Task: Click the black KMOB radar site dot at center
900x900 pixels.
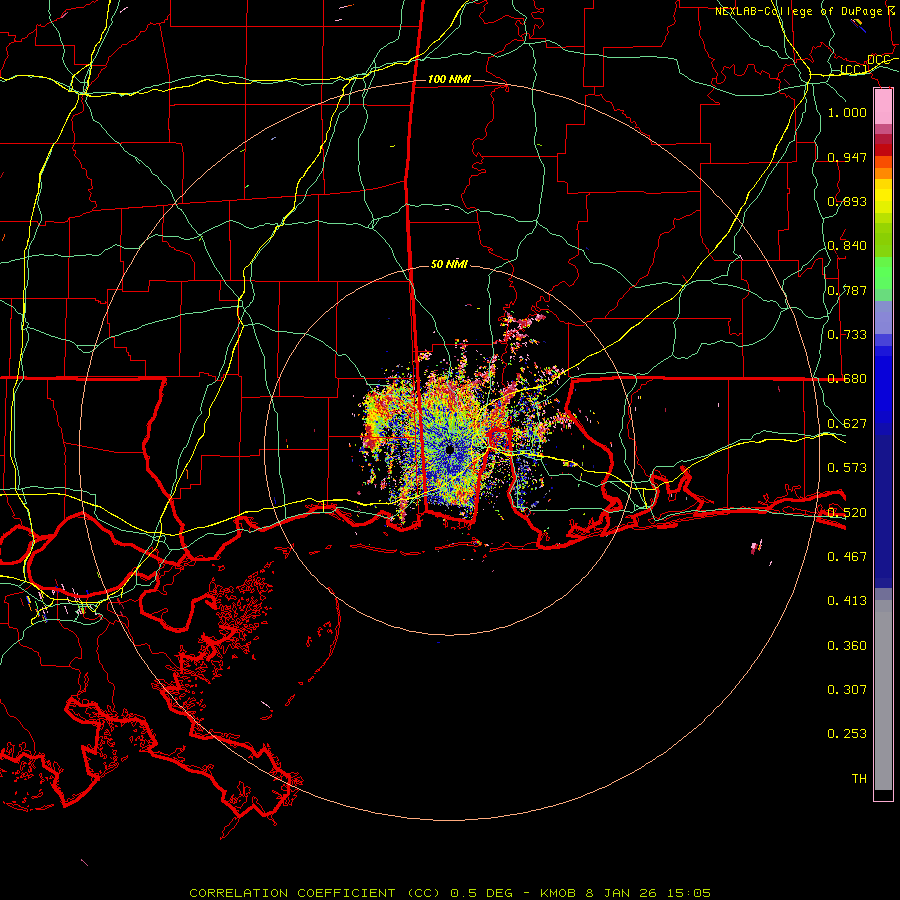Action: click(x=450, y=449)
